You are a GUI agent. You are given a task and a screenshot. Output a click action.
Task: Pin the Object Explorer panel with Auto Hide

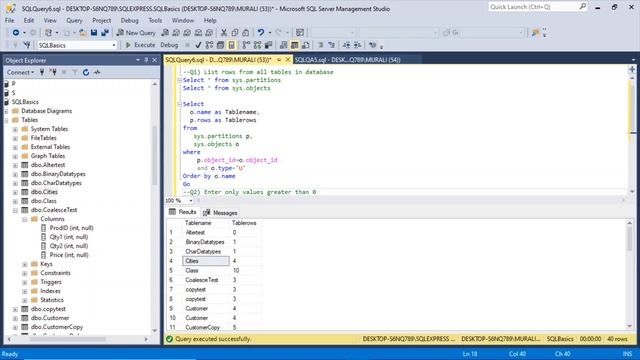[146, 60]
